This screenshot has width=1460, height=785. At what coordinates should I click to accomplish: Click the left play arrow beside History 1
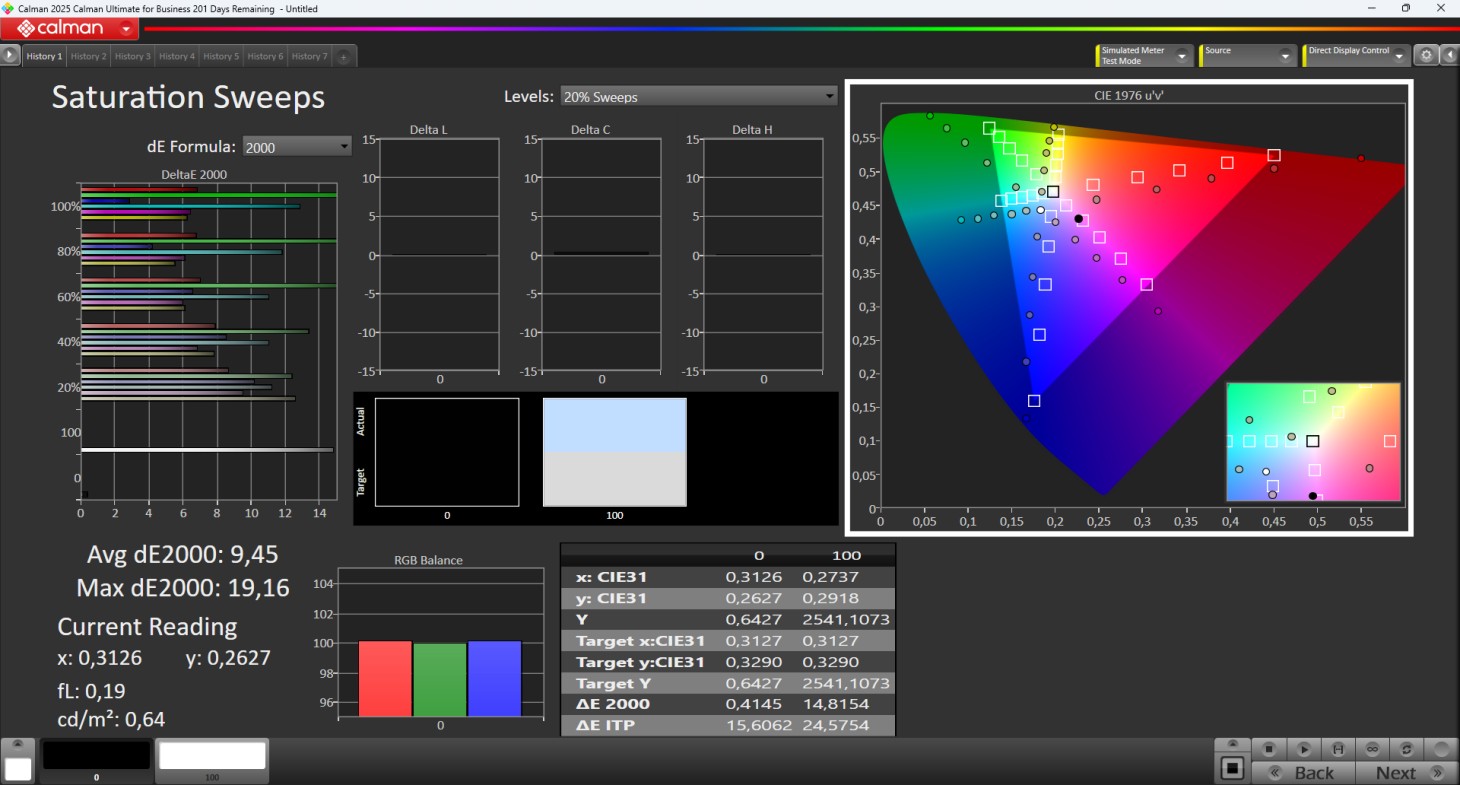[x=10, y=56]
